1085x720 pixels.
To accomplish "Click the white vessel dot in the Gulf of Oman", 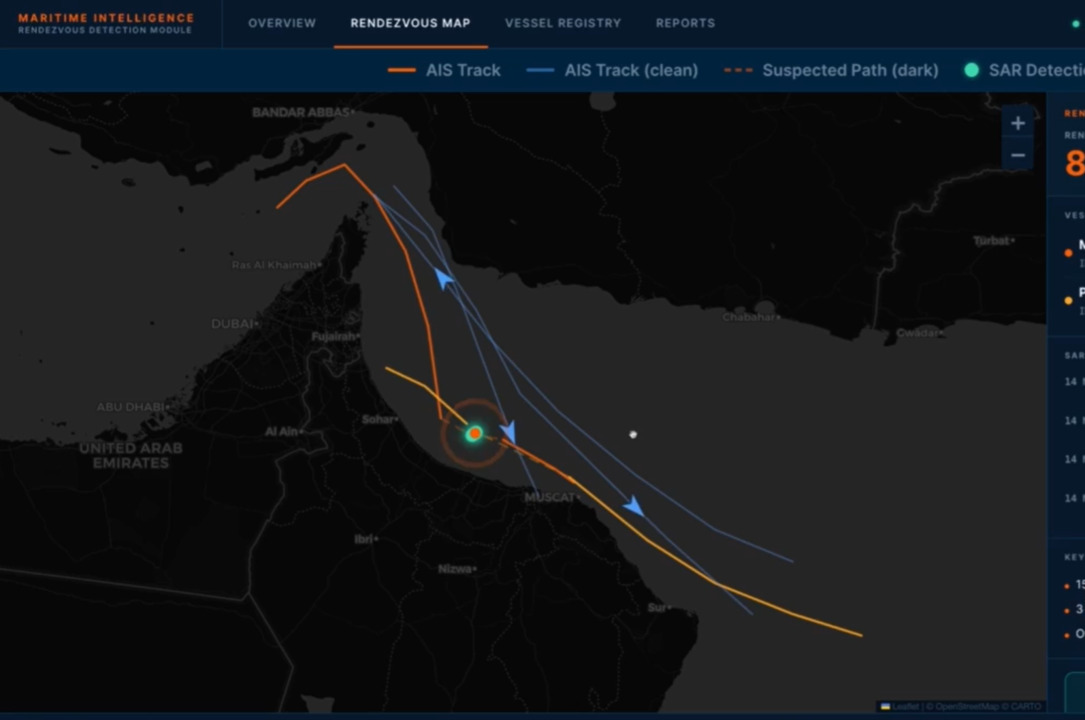I will (633, 434).
